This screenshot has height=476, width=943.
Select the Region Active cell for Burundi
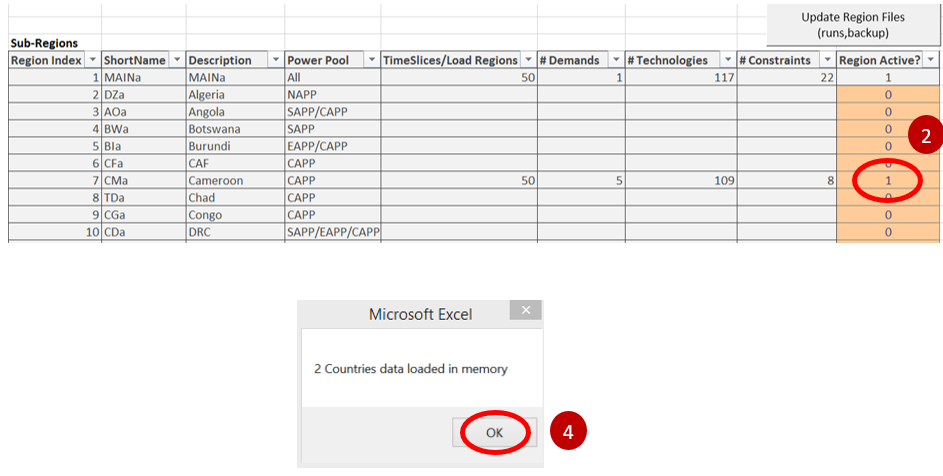tap(888, 146)
